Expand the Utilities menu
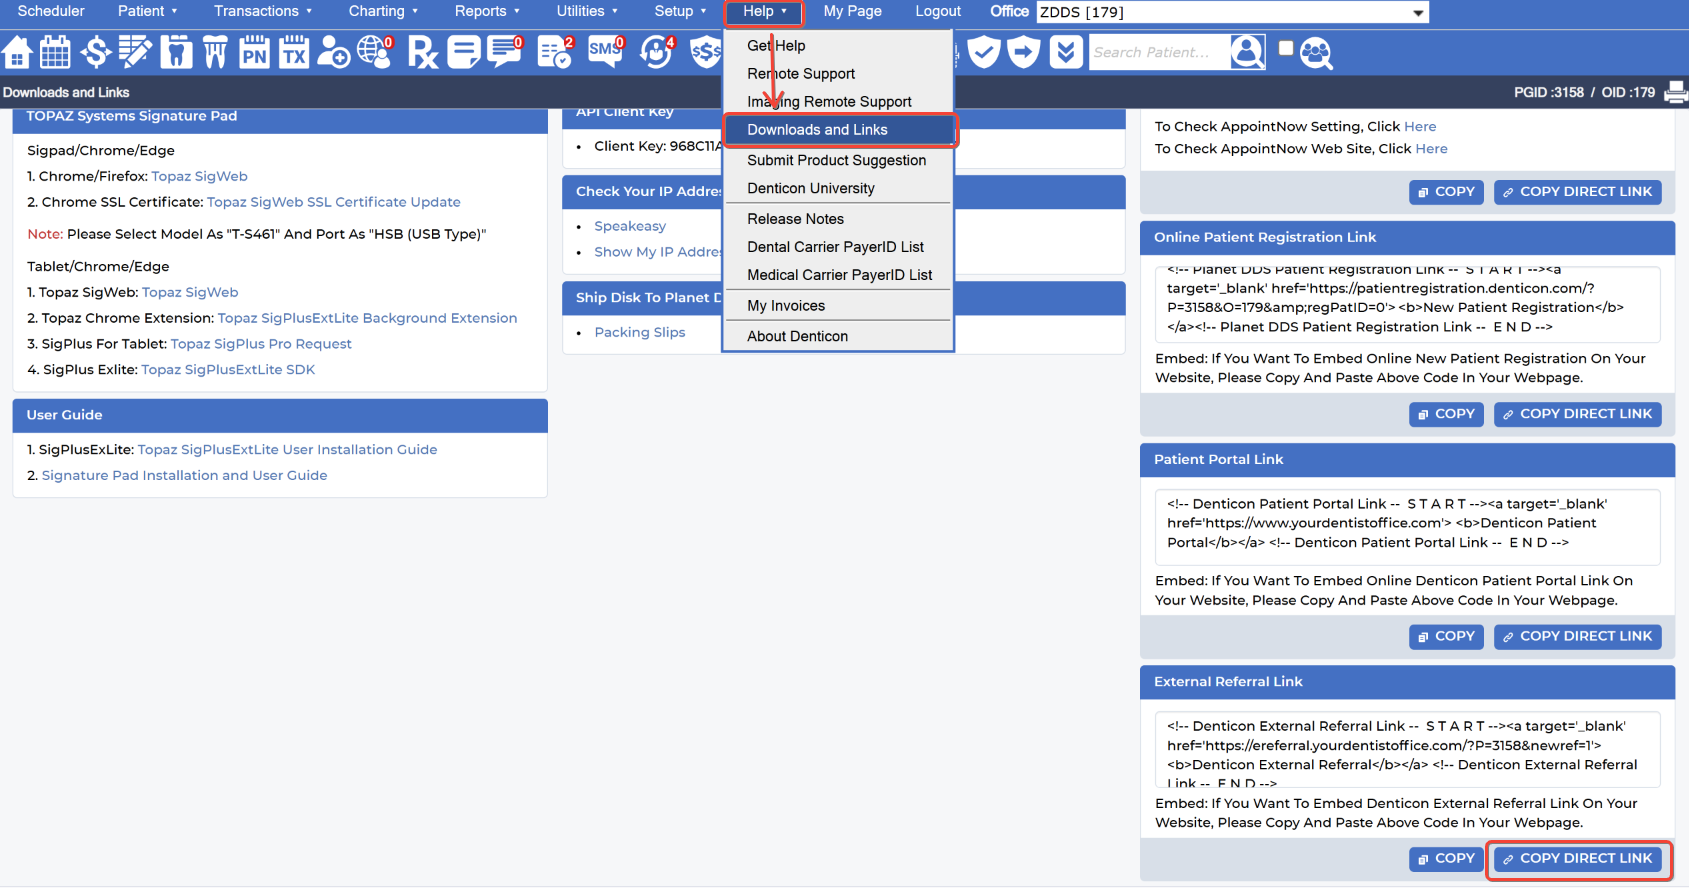 click(587, 11)
